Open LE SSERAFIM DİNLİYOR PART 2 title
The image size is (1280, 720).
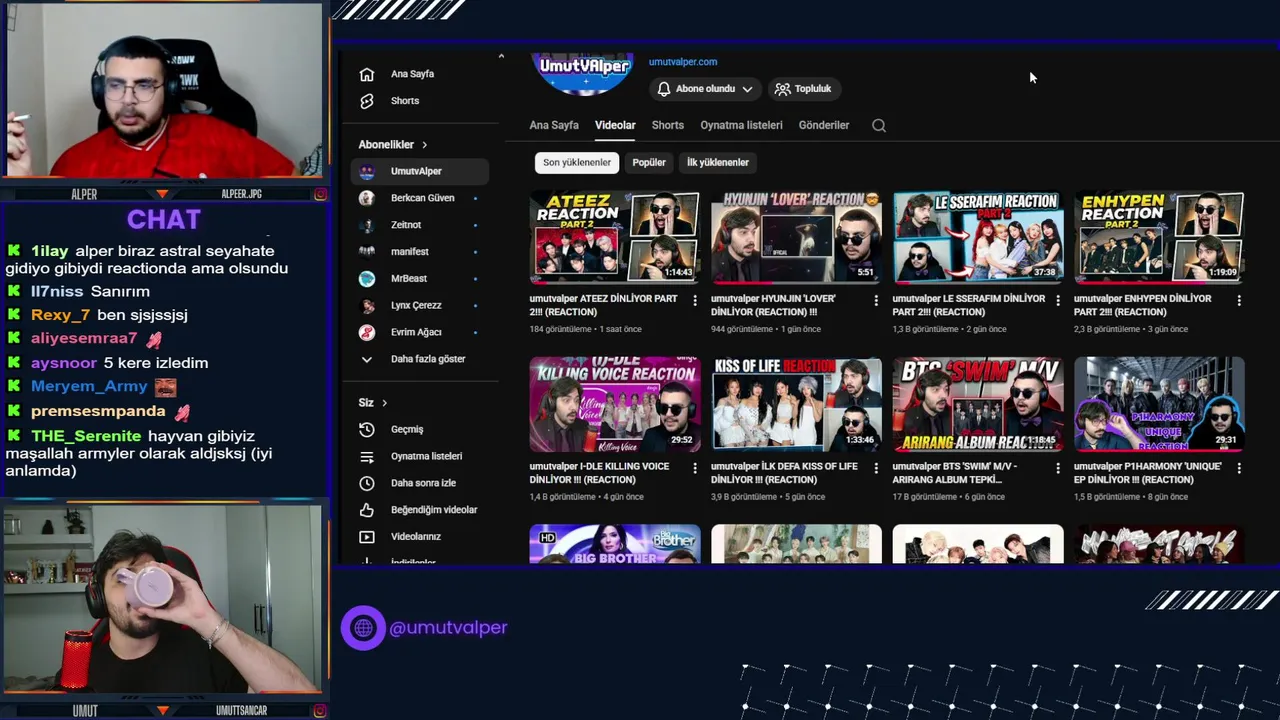pyautogui.click(x=969, y=305)
